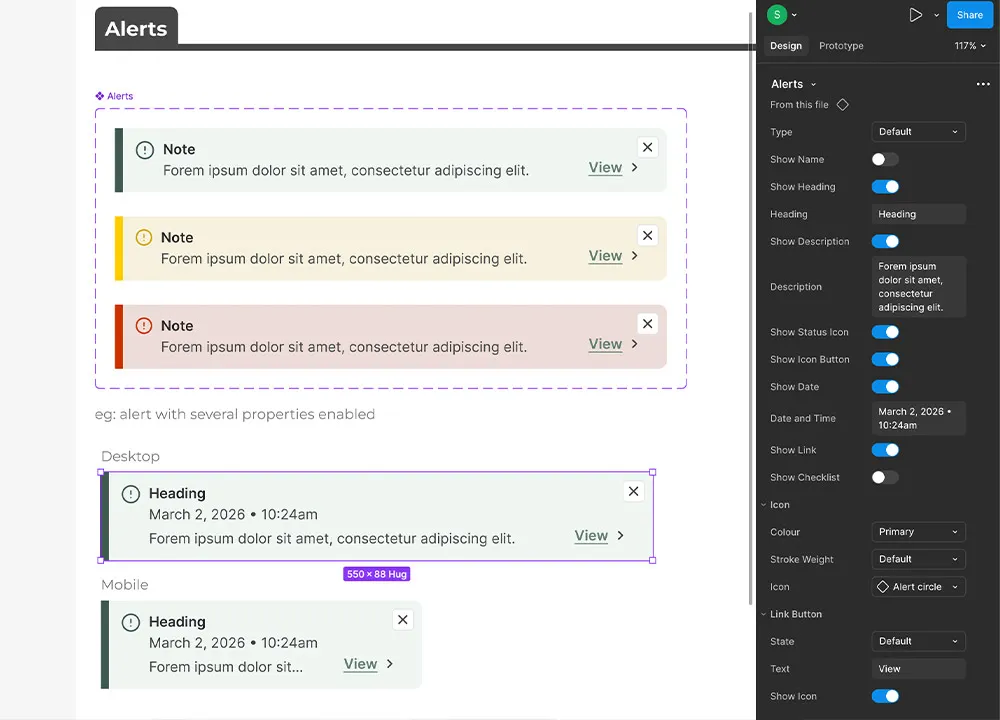Click the green S user avatar
The image size is (1000, 720).
(777, 15)
